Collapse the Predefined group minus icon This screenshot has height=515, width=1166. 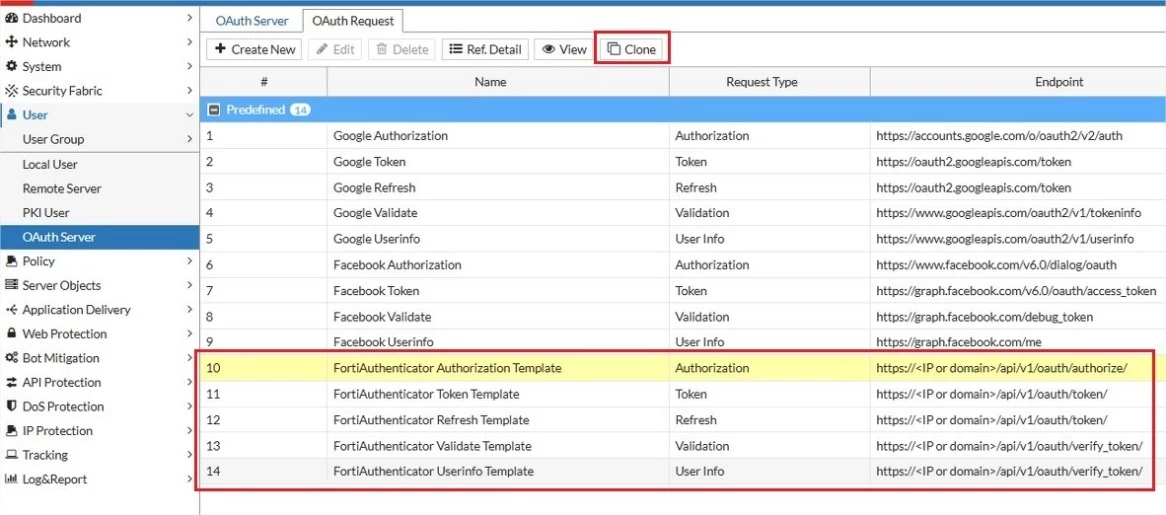(214, 110)
